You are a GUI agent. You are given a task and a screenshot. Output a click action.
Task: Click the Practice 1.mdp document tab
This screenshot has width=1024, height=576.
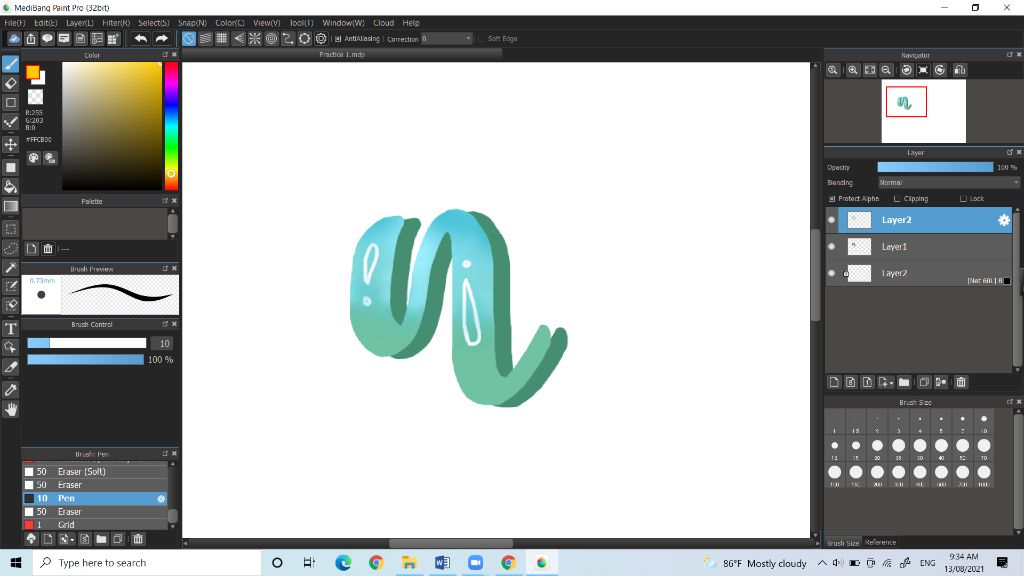click(342, 54)
